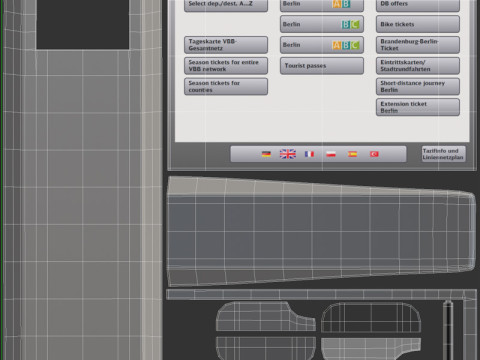Pick the Spanish flag language icon
480x360 pixels.
click(x=353, y=154)
